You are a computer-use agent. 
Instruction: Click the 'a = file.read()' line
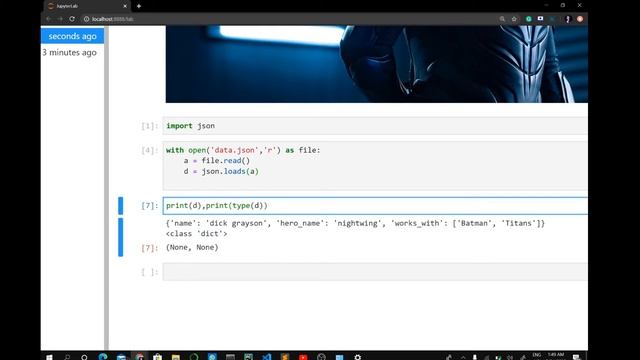point(216,161)
